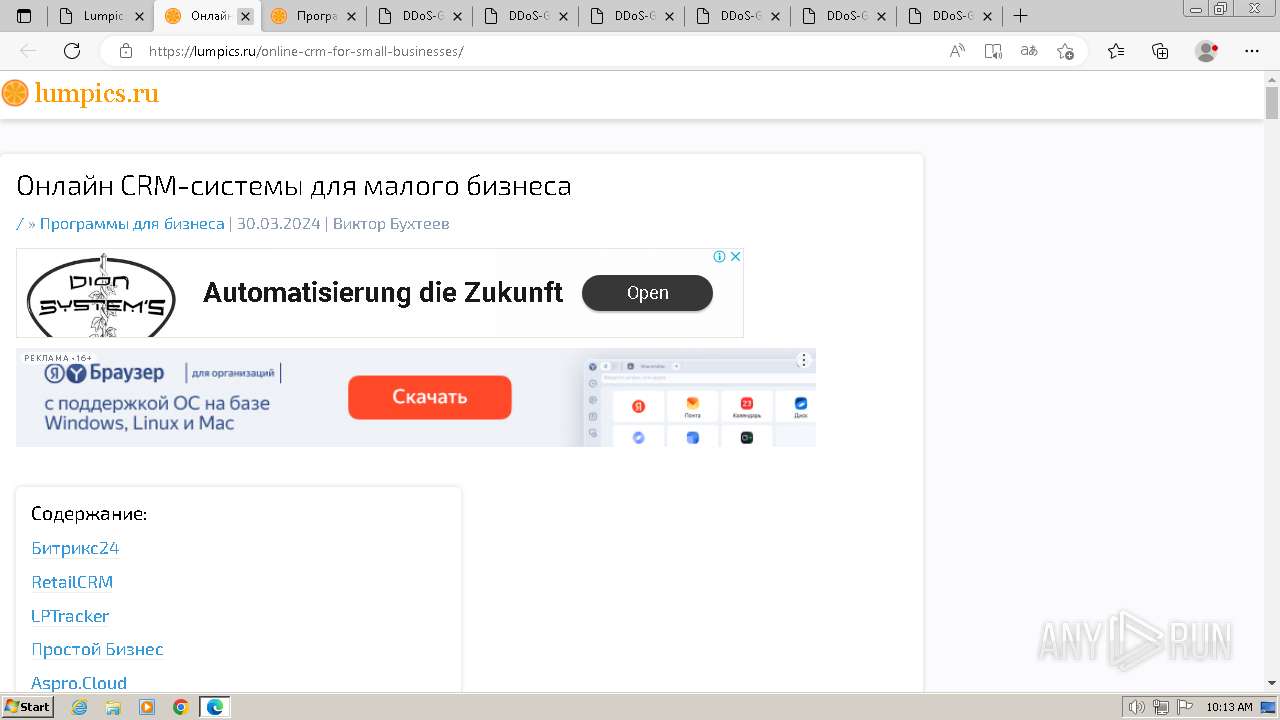Click the ad info icon on Automatisierung banner
The height and width of the screenshot is (720, 1280).
[x=719, y=256]
